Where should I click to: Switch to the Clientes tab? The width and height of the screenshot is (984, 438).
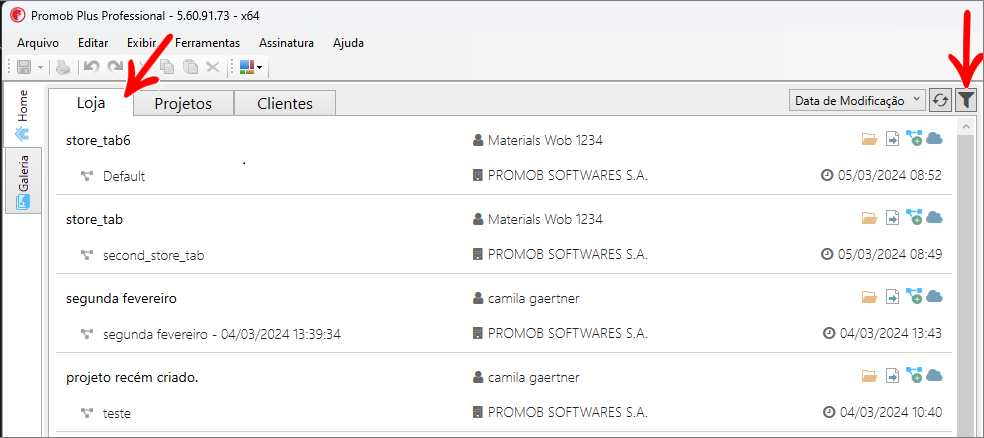pyautogui.click(x=285, y=104)
